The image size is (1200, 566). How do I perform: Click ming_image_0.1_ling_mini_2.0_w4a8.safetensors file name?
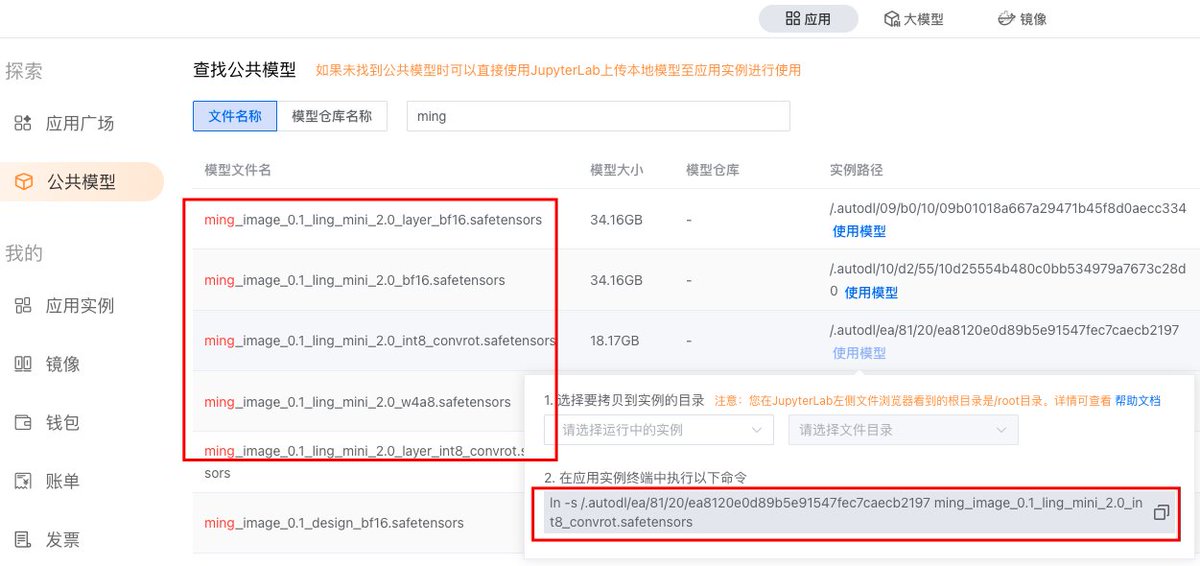click(x=357, y=402)
